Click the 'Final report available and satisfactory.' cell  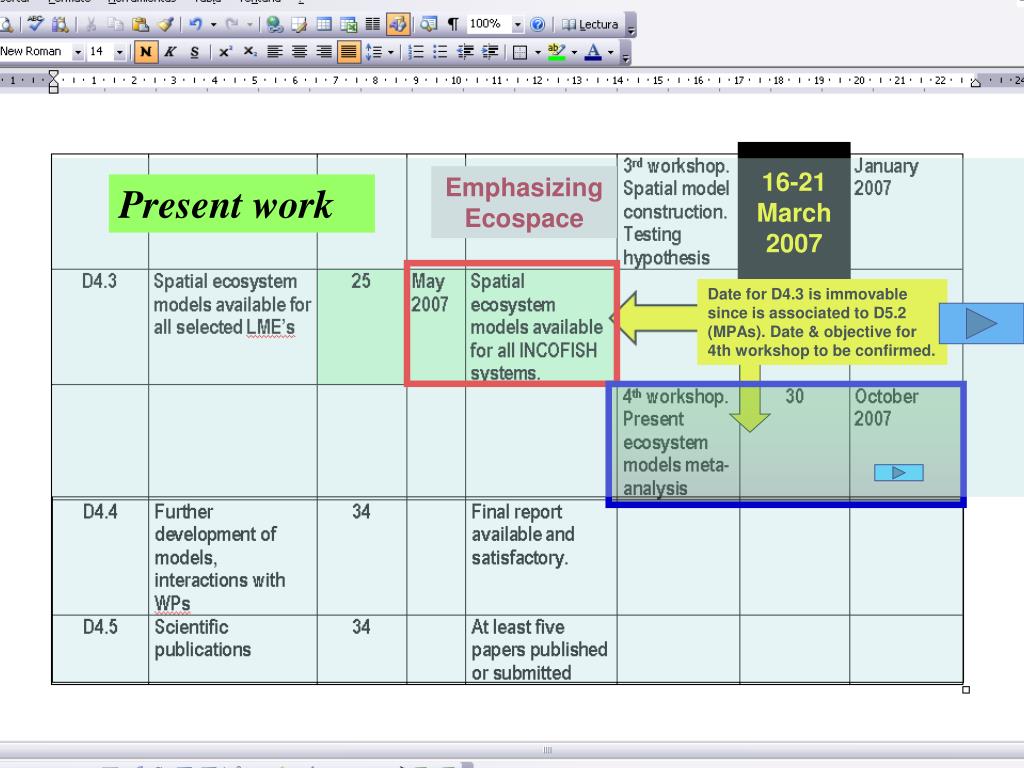[x=541, y=556]
